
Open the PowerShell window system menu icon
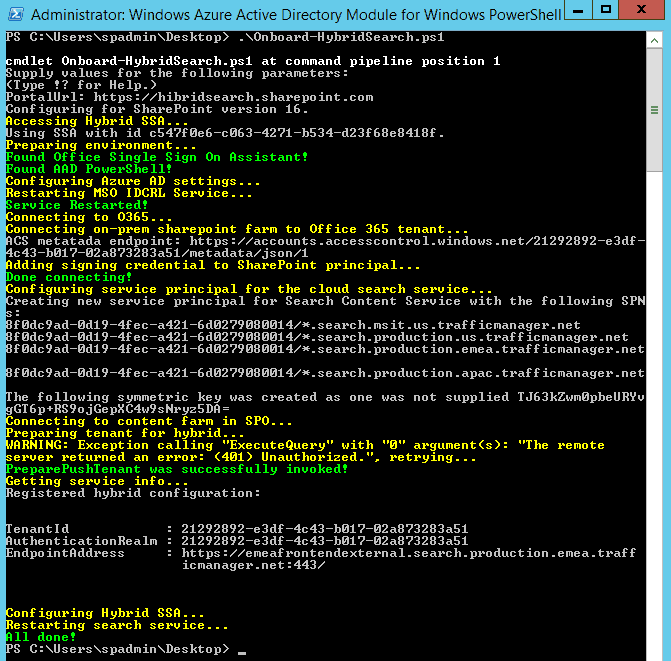coord(15,14)
